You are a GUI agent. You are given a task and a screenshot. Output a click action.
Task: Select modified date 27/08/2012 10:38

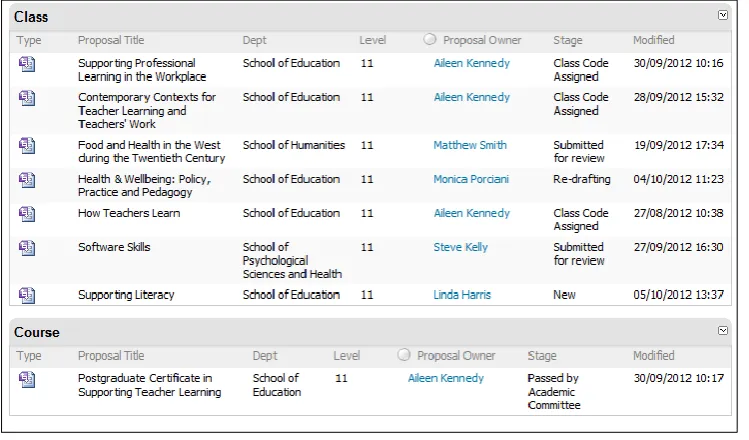point(678,214)
